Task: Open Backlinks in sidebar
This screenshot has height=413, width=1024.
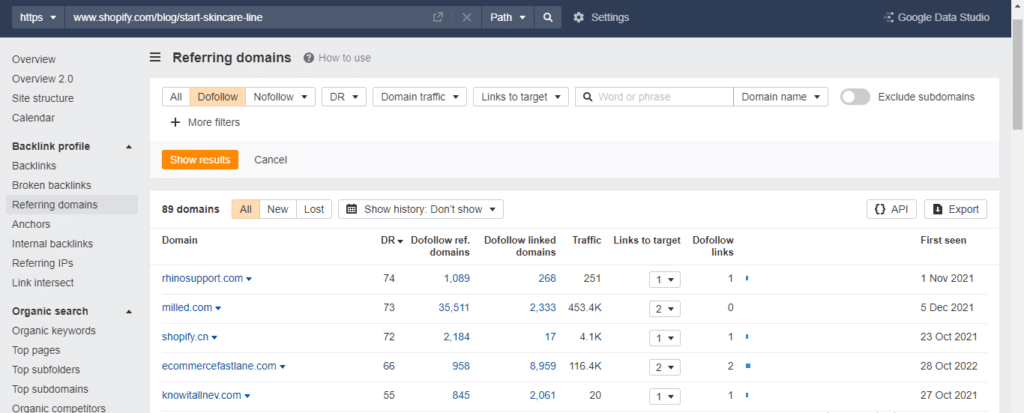Action: pyautogui.click(x=34, y=166)
